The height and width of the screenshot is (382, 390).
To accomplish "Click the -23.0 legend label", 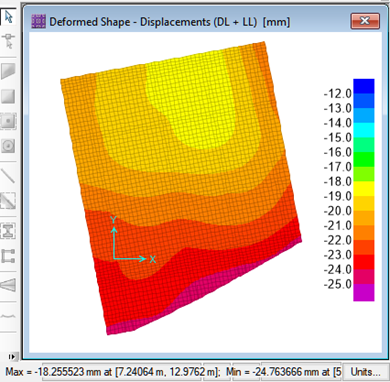I will (338, 255).
